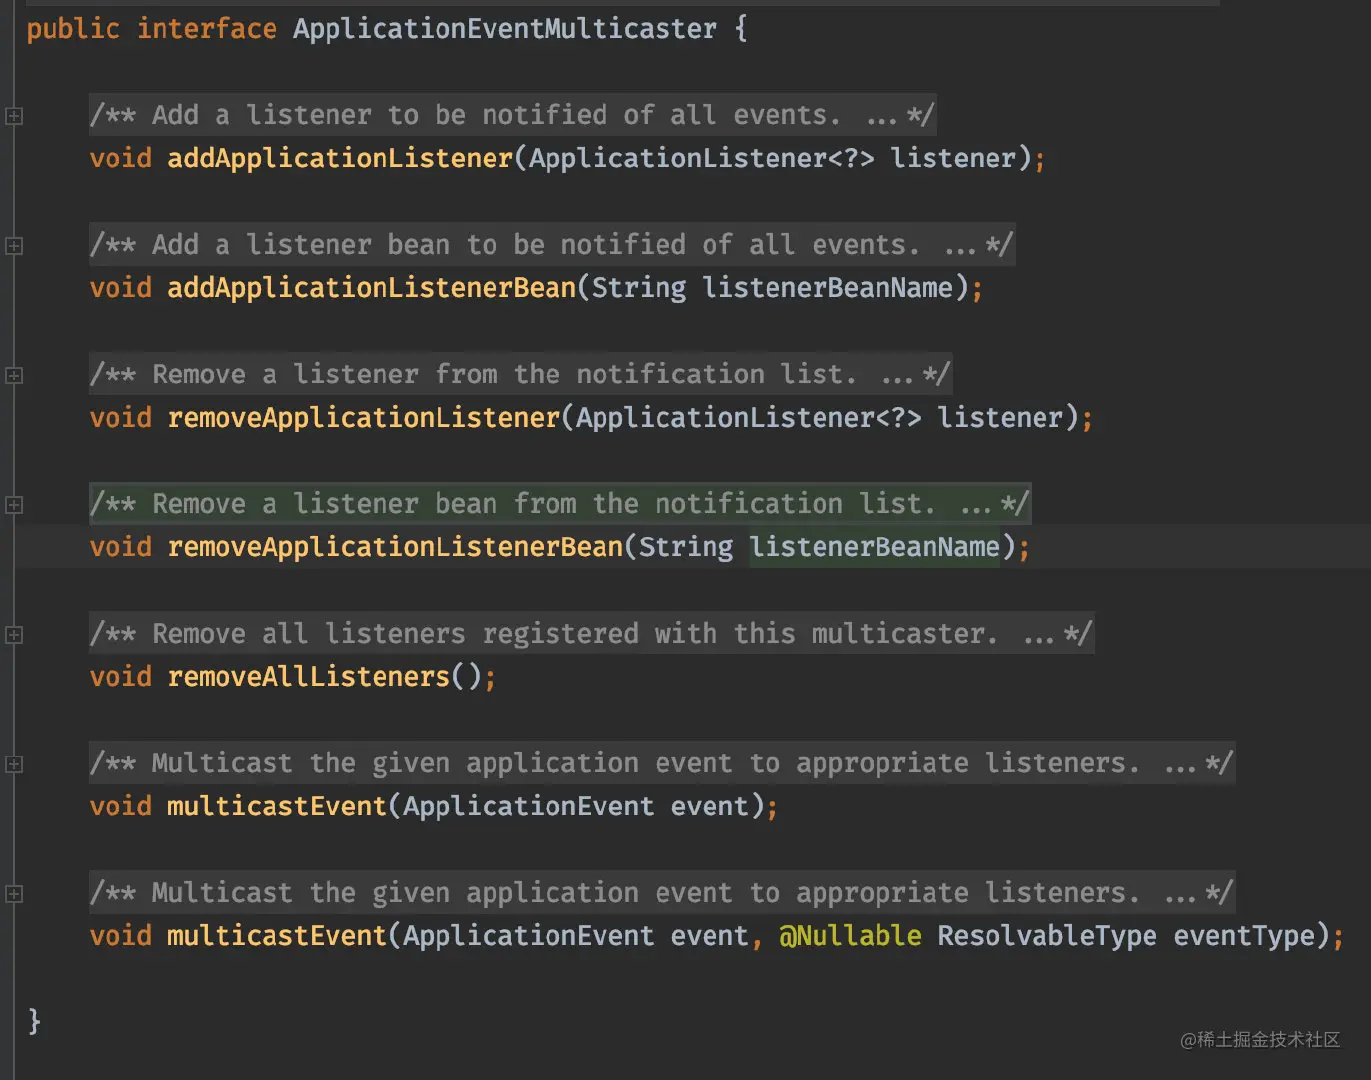Expand the 'Add a listener to be notified' comment fold

(14, 116)
